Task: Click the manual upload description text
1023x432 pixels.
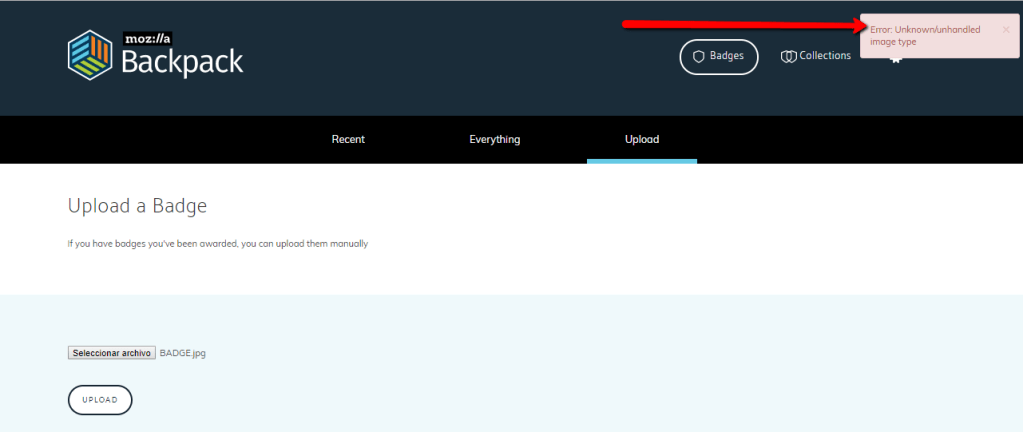Action: coord(217,243)
